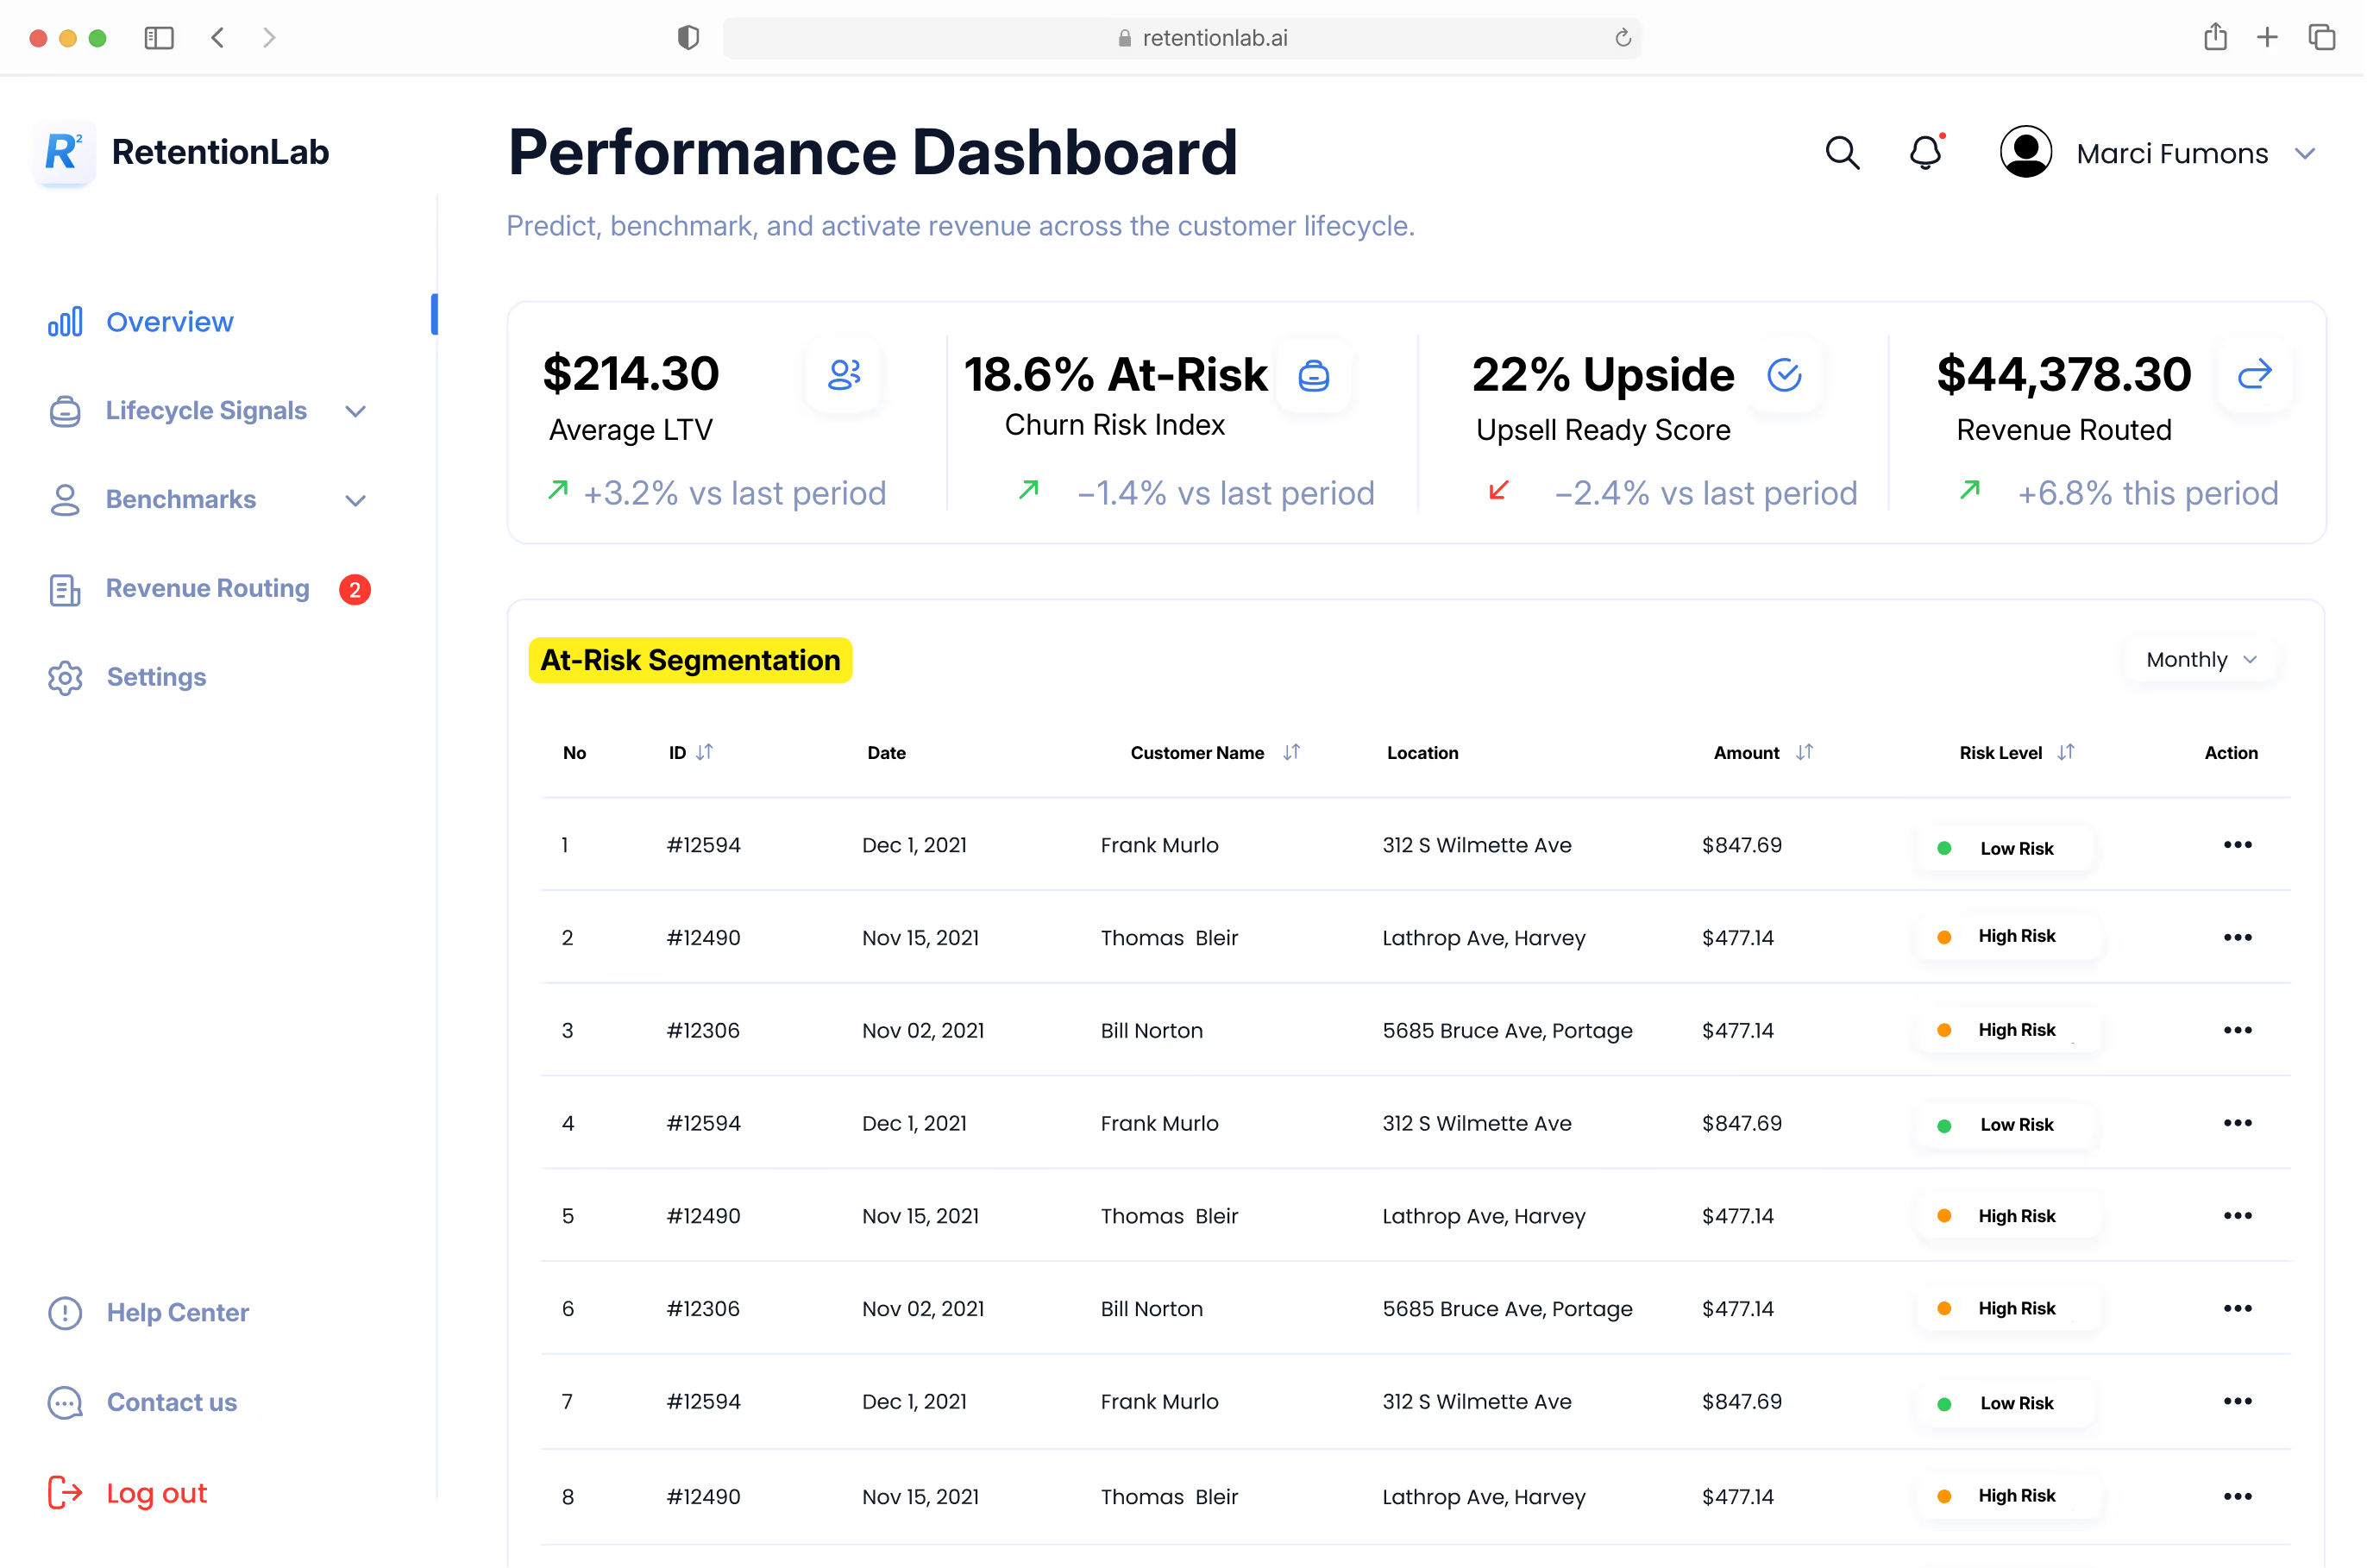Open the Revenue Routing menu item
This screenshot has width=2367, height=1568.
click(208, 589)
